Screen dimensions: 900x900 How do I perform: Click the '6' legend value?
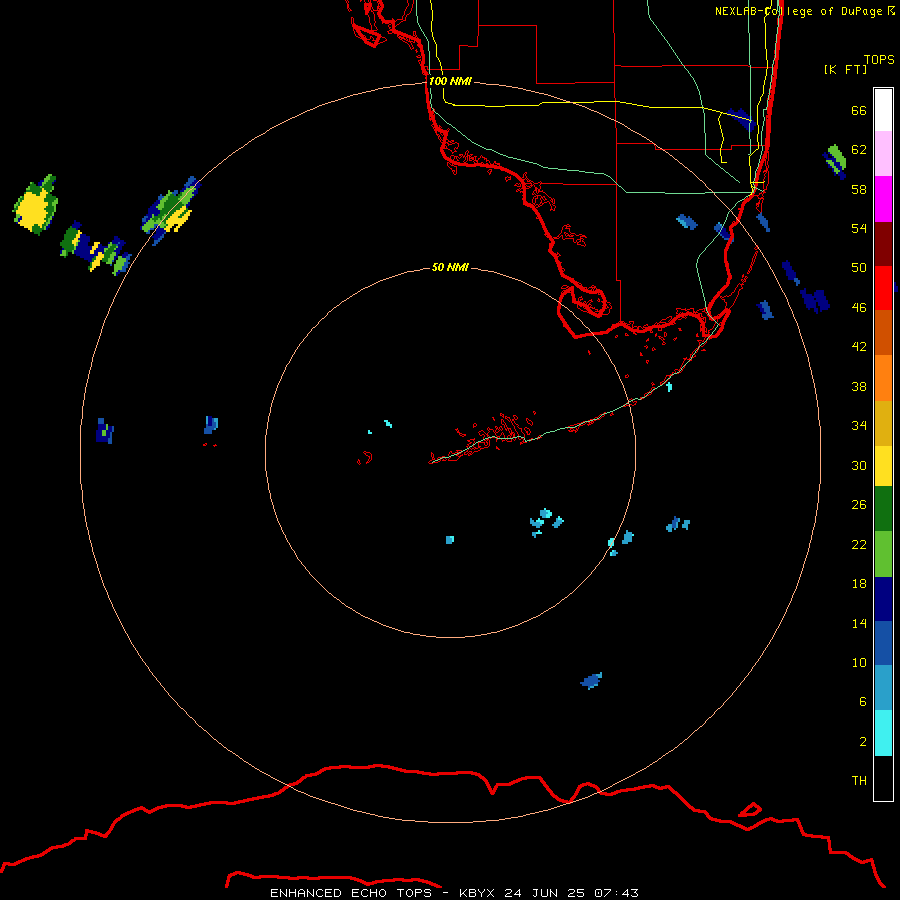pos(862,701)
